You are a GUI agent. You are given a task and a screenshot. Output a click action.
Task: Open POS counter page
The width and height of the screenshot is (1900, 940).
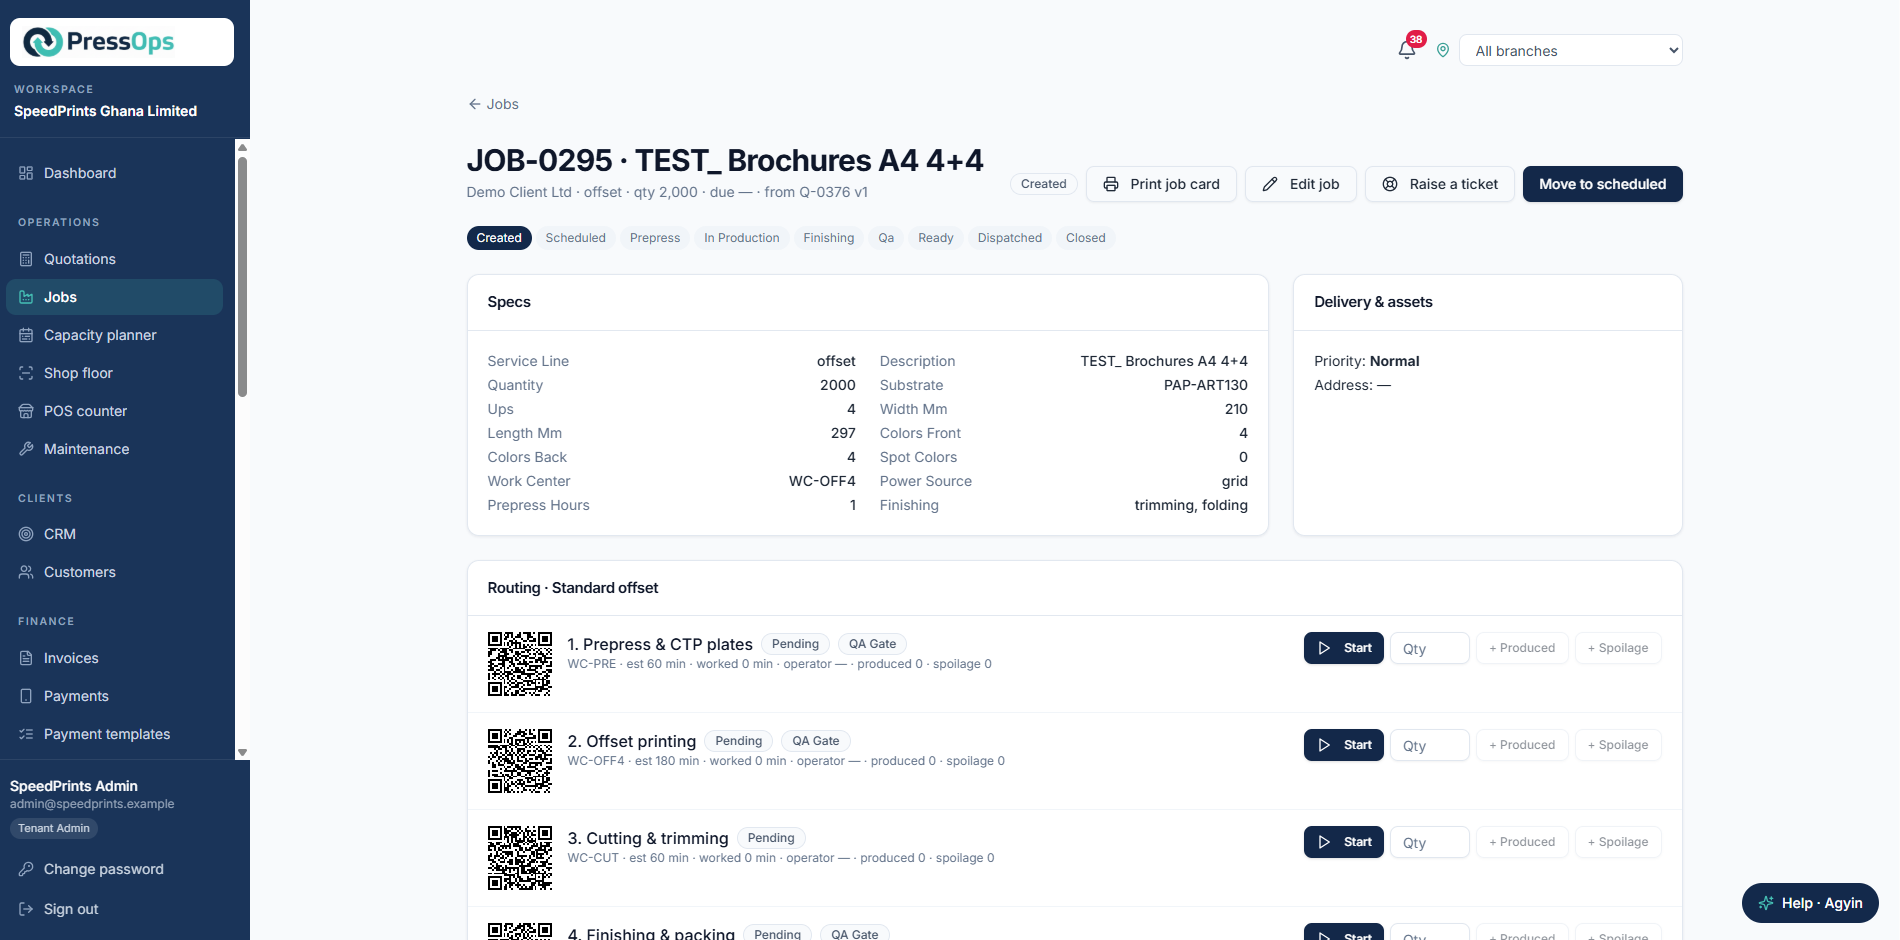coord(114,411)
